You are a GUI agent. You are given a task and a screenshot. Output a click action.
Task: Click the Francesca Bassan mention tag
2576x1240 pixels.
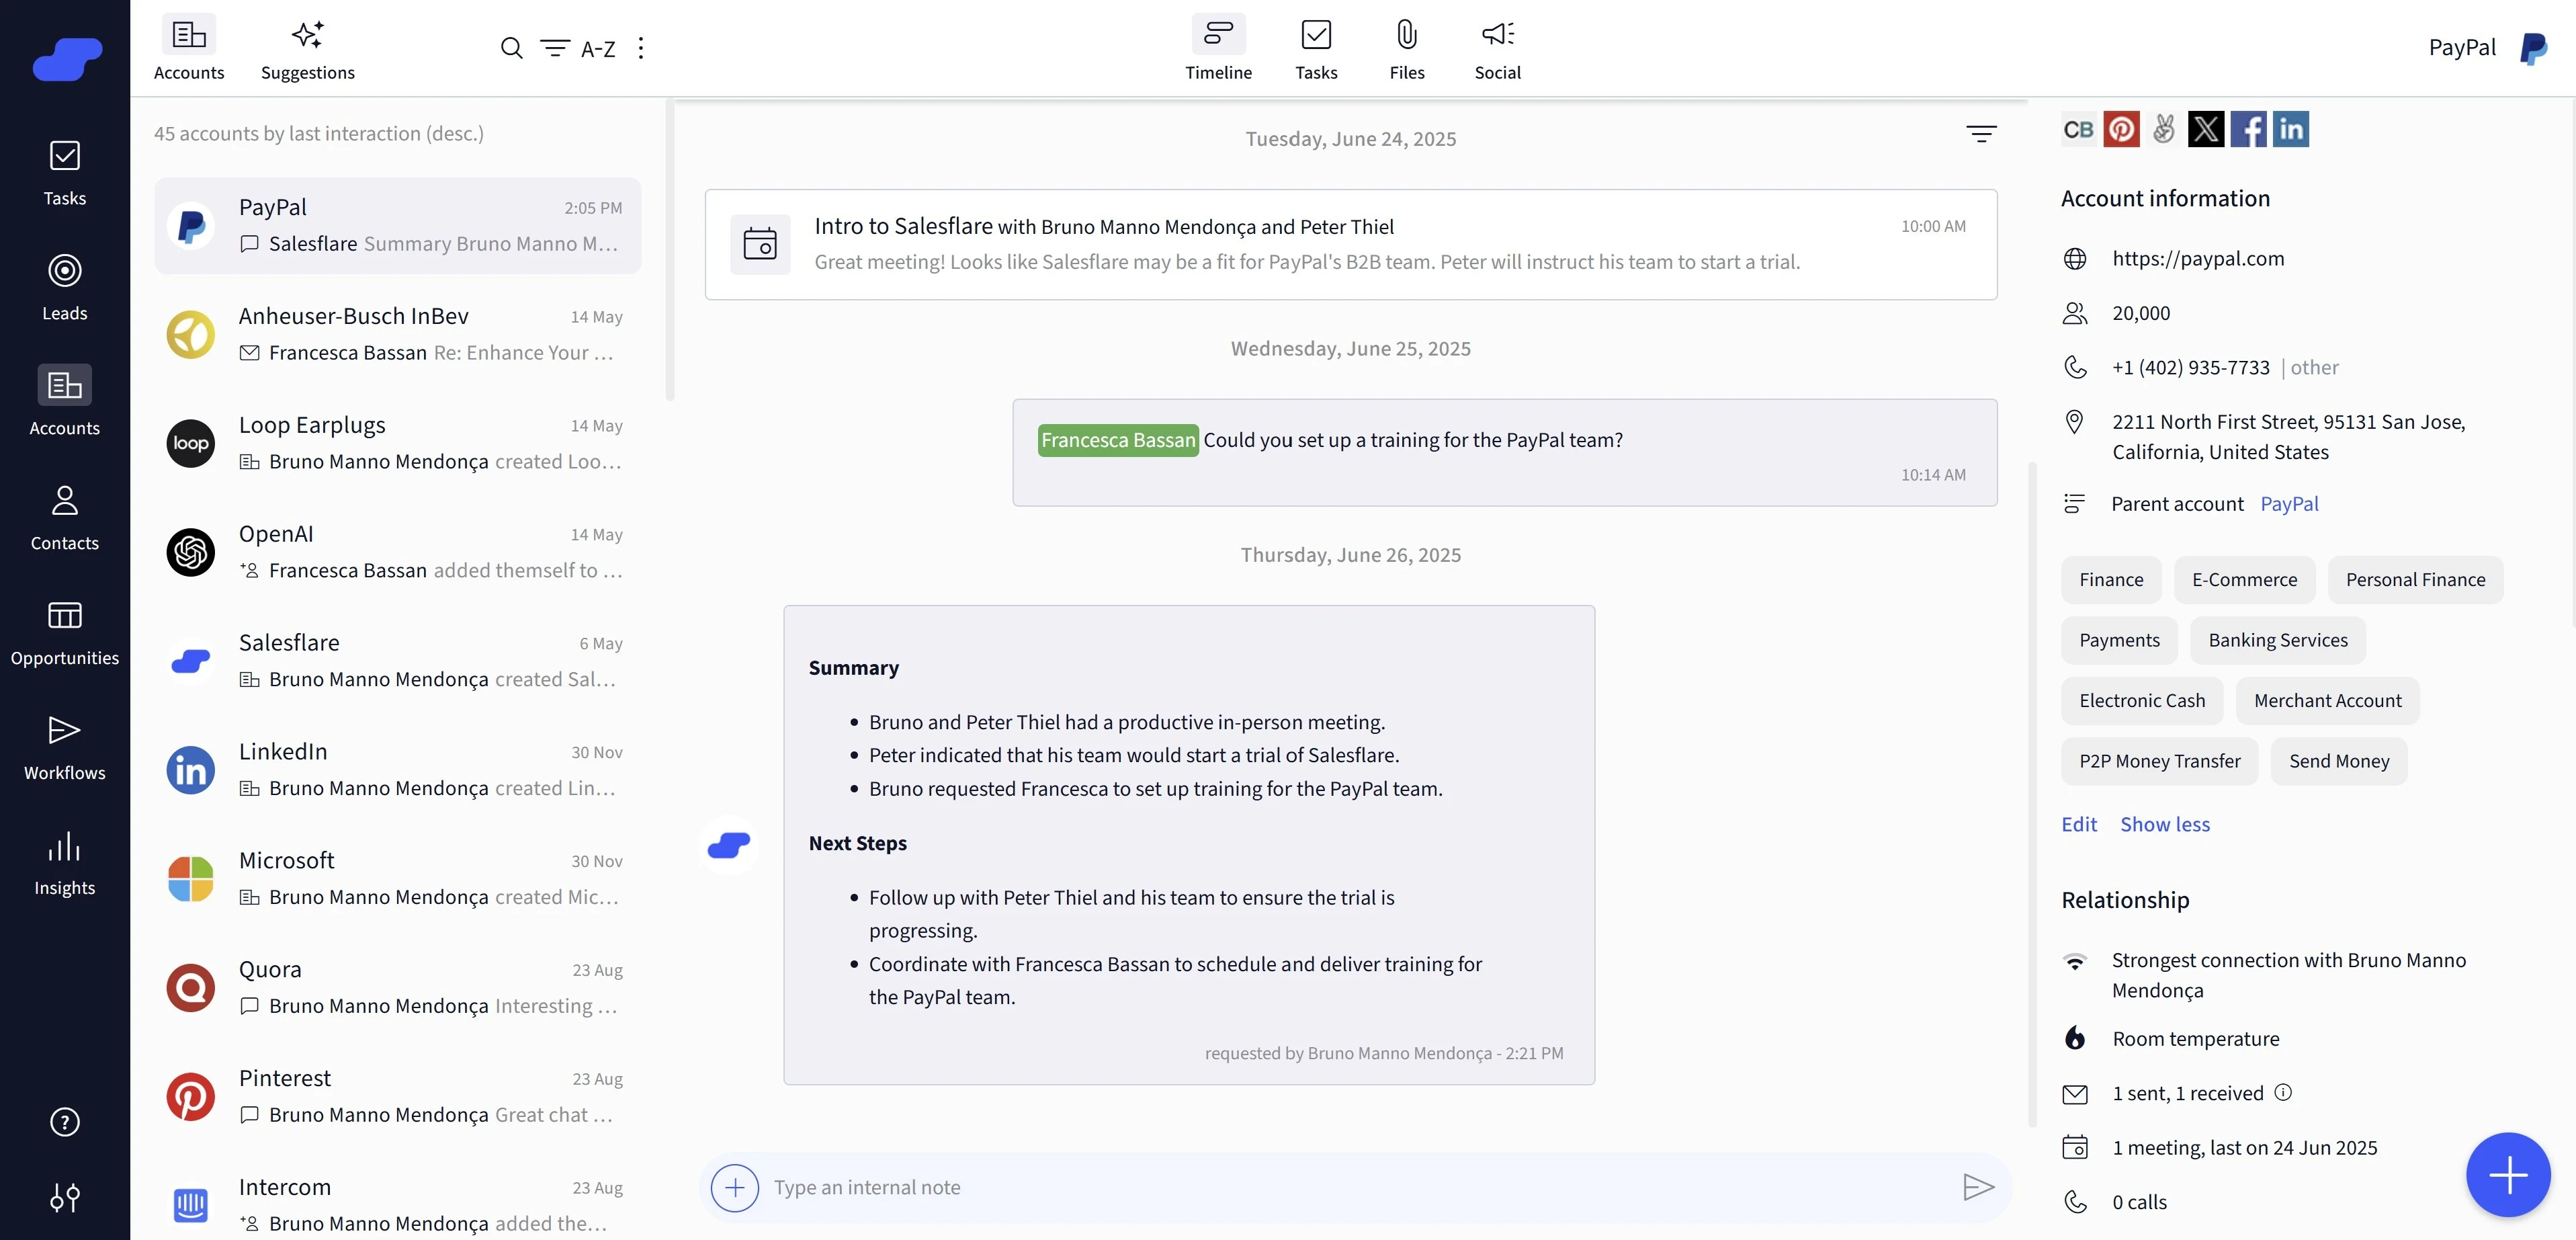tap(1118, 441)
